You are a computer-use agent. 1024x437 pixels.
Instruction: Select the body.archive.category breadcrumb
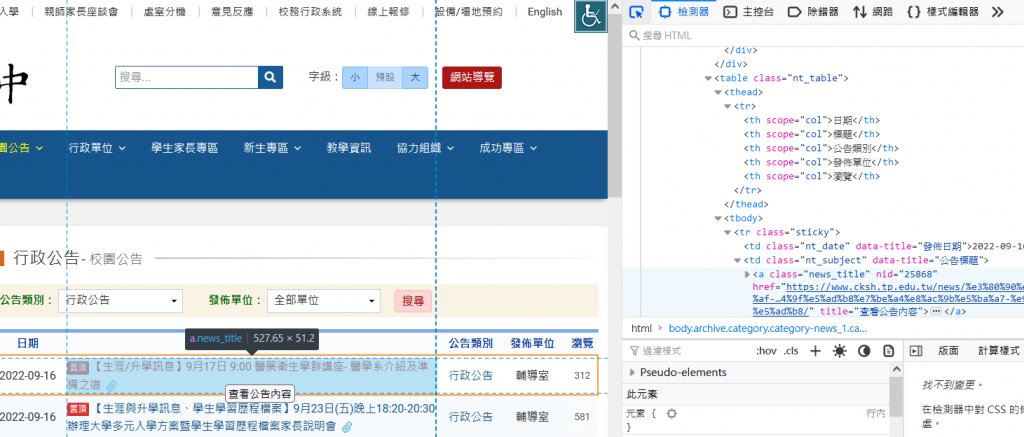tap(767, 328)
